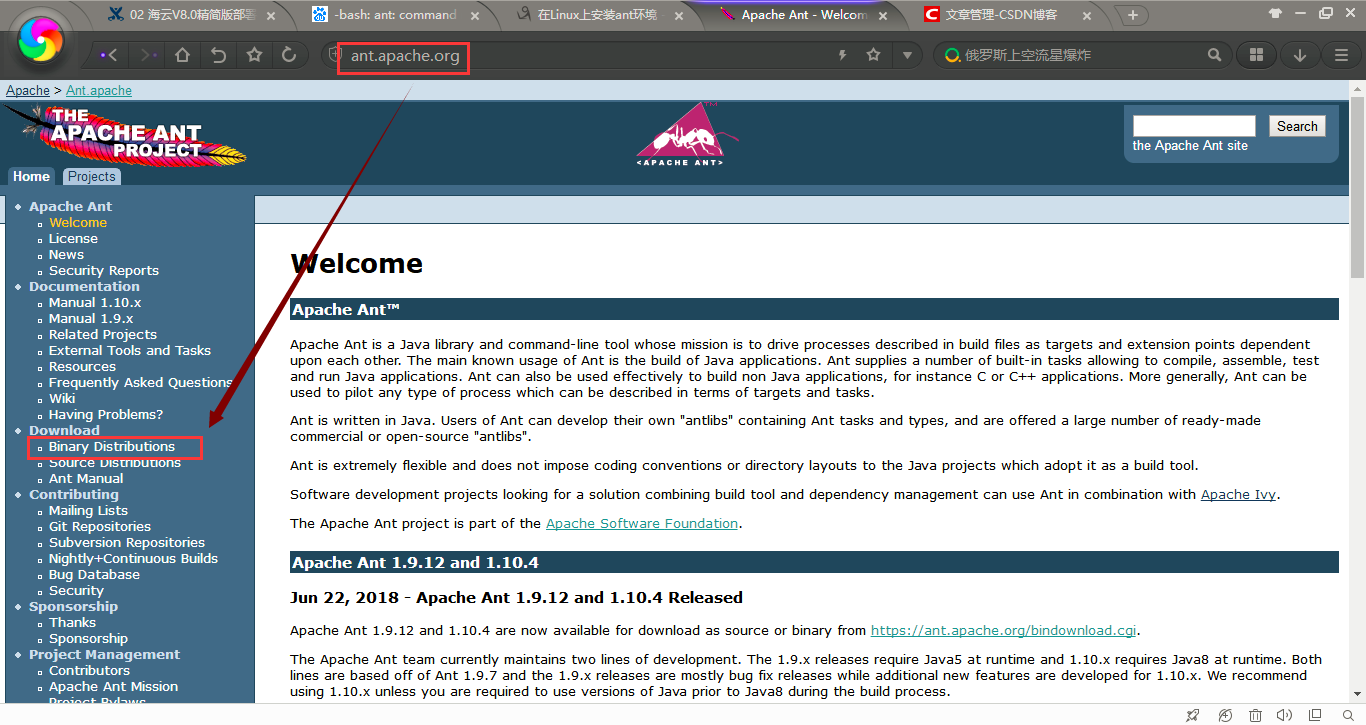Open Source Distributions in sidebar
The image size is (1366, 725).
tap(115, 463)
